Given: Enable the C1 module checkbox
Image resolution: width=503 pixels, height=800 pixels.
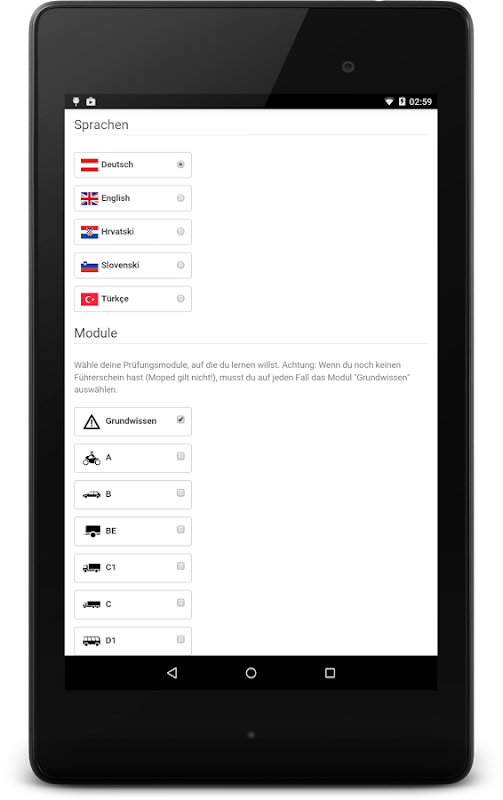Looking at the screenshot, I should [x=181, y=566].
